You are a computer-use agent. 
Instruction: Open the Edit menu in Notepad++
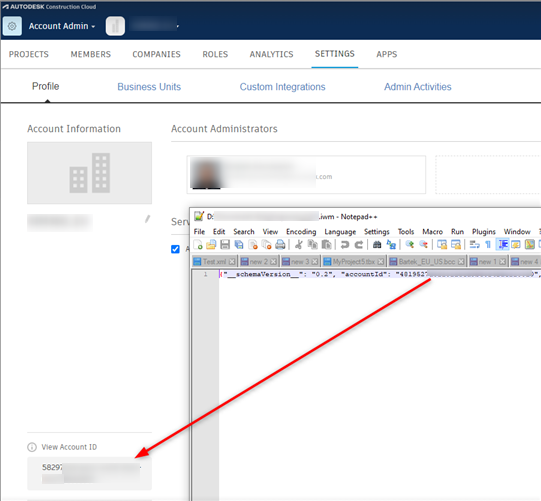point(219,232)
